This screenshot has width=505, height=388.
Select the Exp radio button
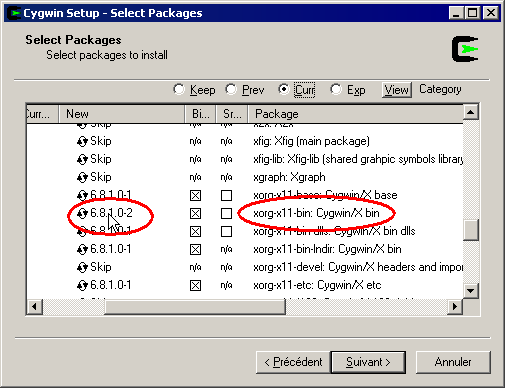[336, 89]
